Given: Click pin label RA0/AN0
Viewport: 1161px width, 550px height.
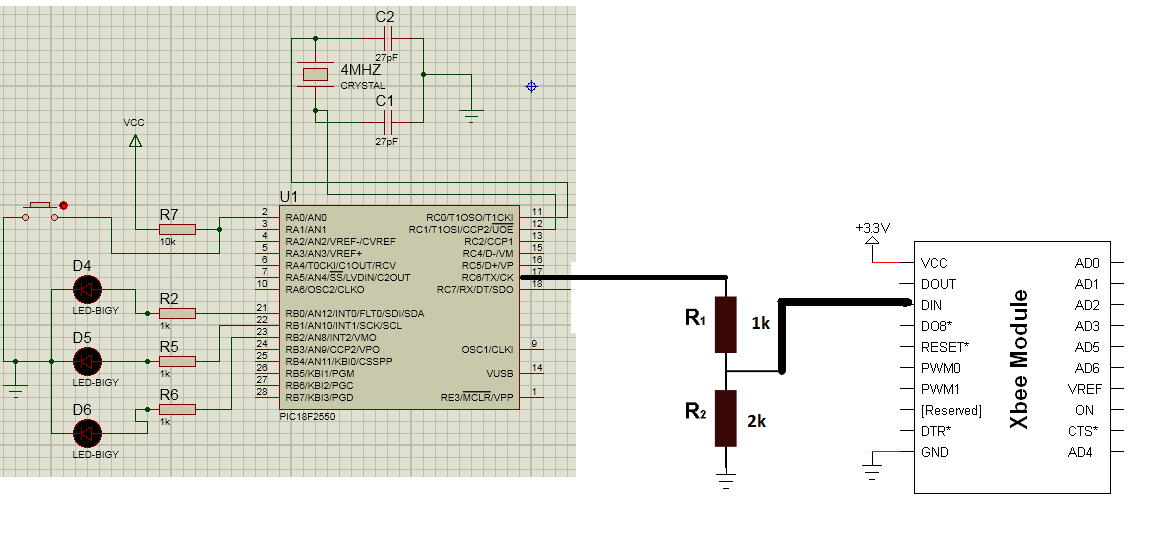Looking at the screenshot, I should [x=306, y=218].
